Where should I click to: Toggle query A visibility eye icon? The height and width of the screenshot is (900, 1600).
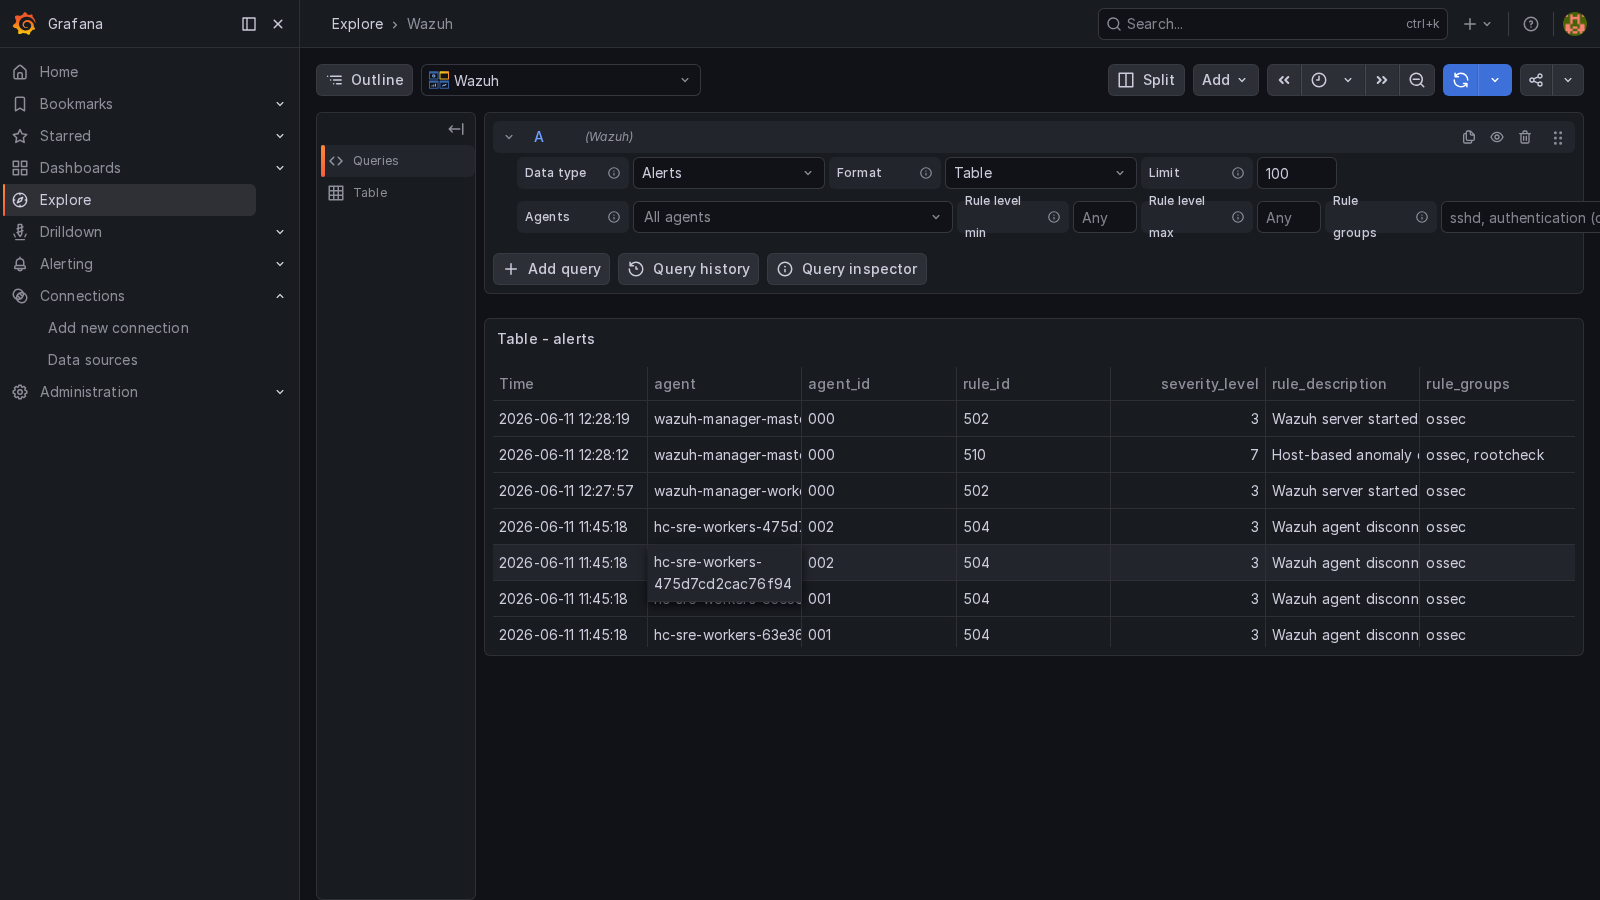click(x=1497, y=137)
